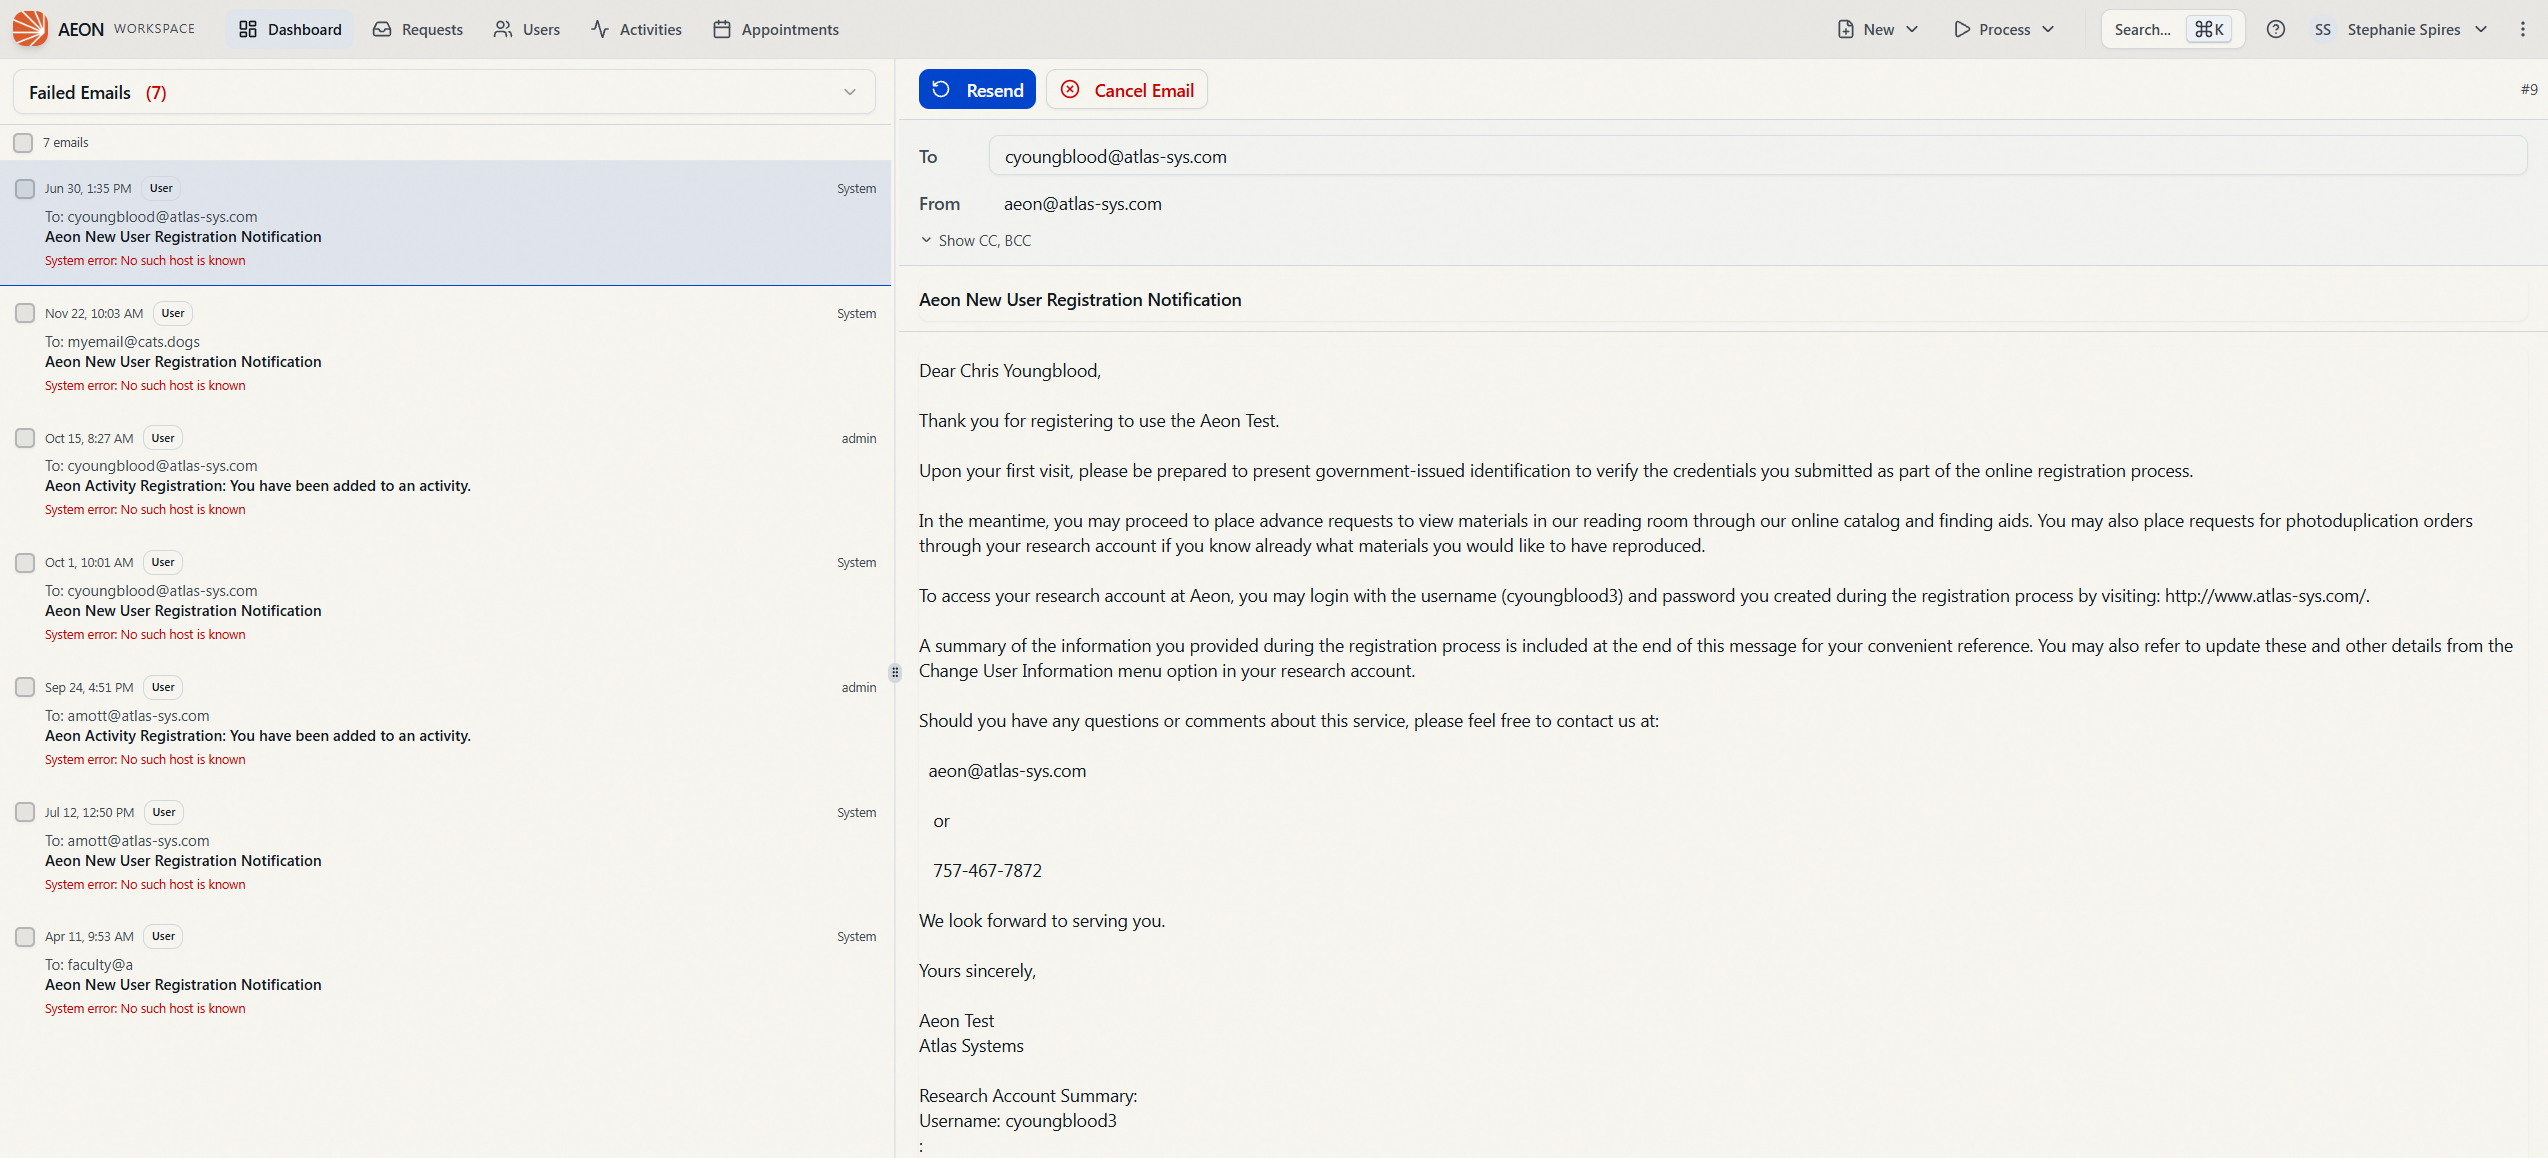This screenshot has width=2548, height=1158.
Task: Toggle the select all 7 emails checkbox
Action: click(x=23, y=143)
